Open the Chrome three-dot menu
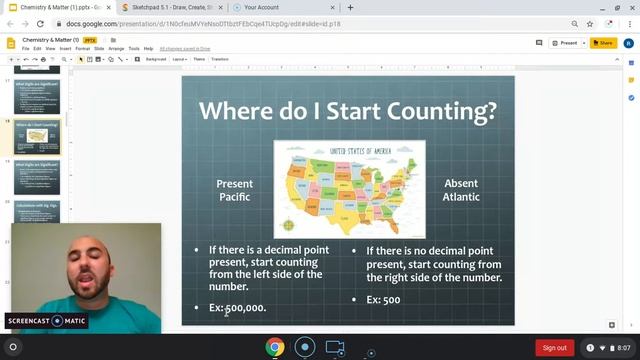 (x=630, y=24)
